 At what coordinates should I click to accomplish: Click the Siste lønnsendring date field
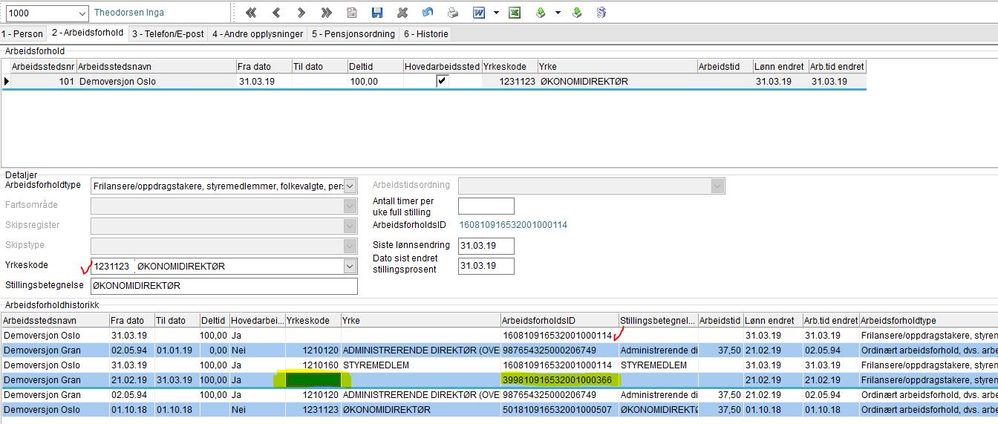[485, 246]
